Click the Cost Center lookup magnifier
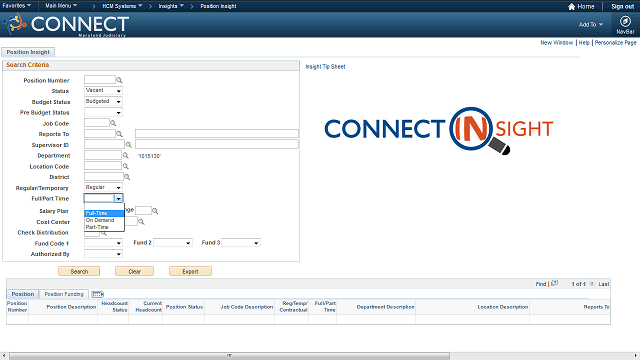 coord(141,222)
